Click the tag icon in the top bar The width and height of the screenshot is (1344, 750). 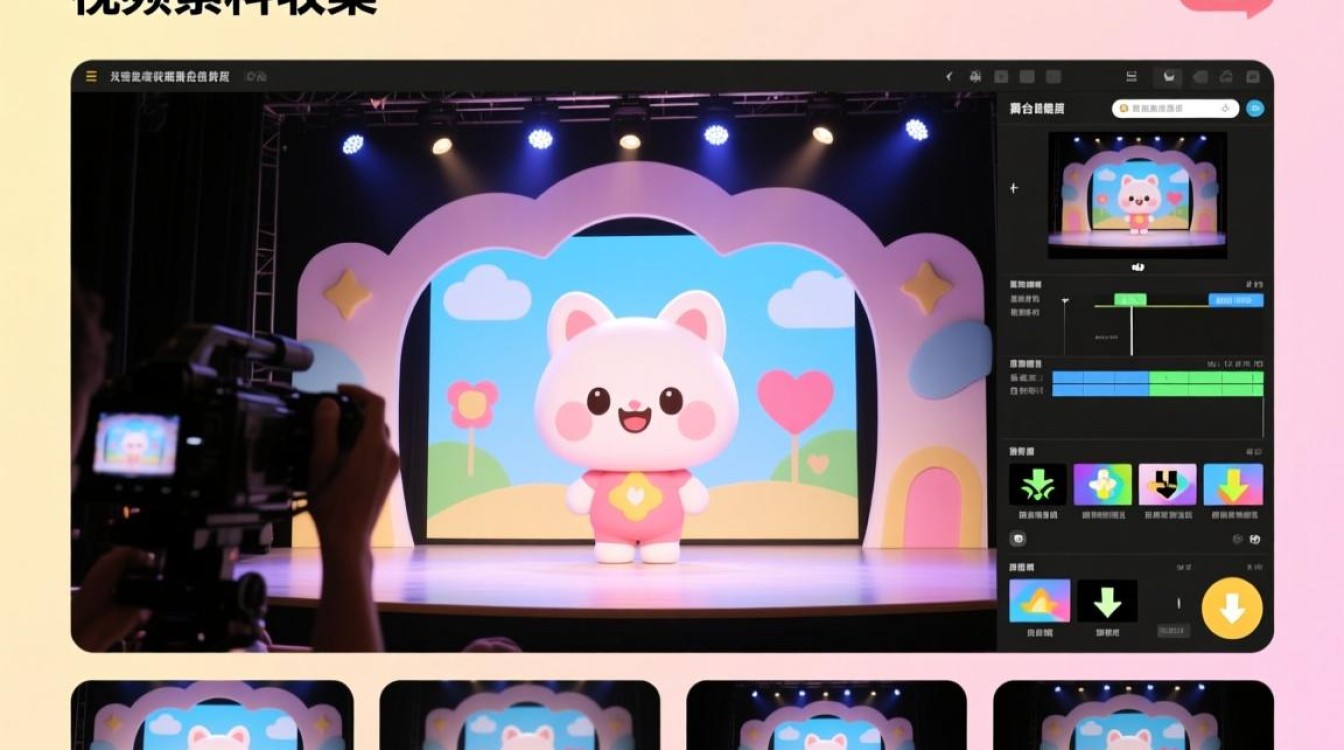click(x=1200, y=77)
